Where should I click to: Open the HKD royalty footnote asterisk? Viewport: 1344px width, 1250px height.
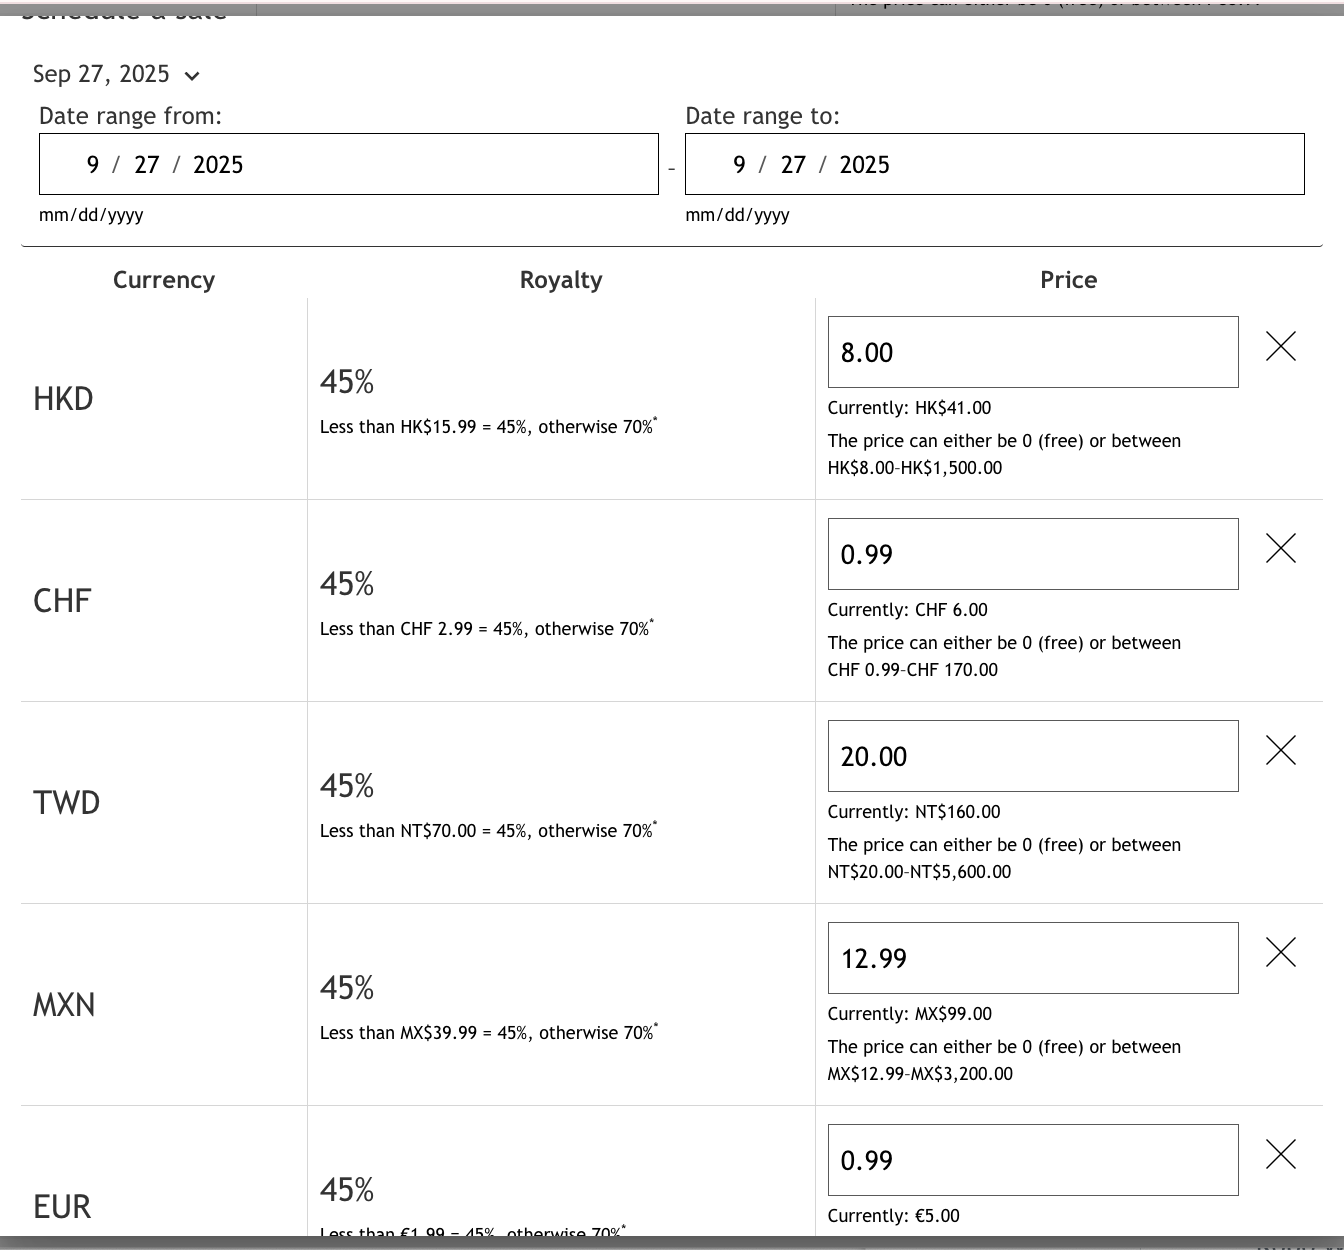[656, 420]
